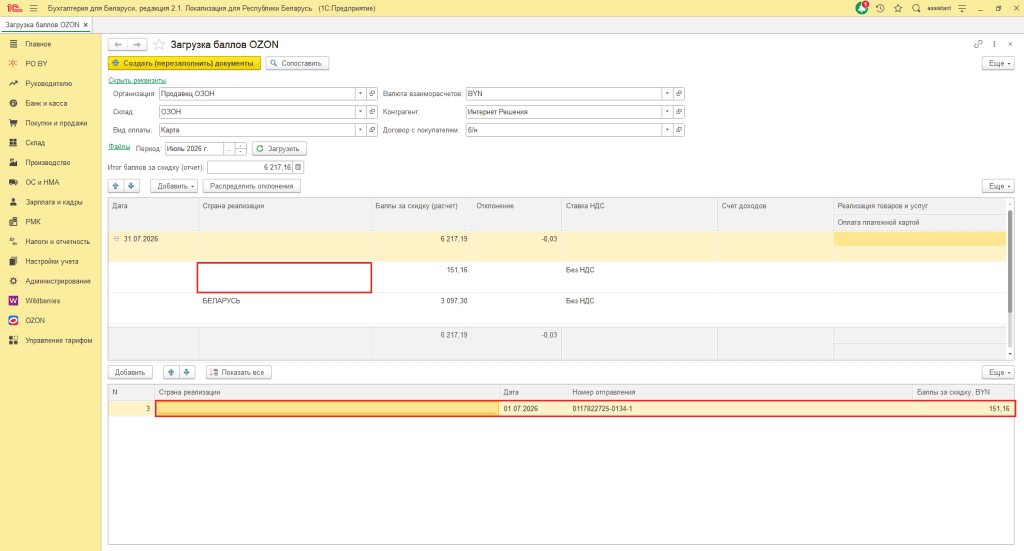Open form options three-dots icon

click(x=994, y=44)
